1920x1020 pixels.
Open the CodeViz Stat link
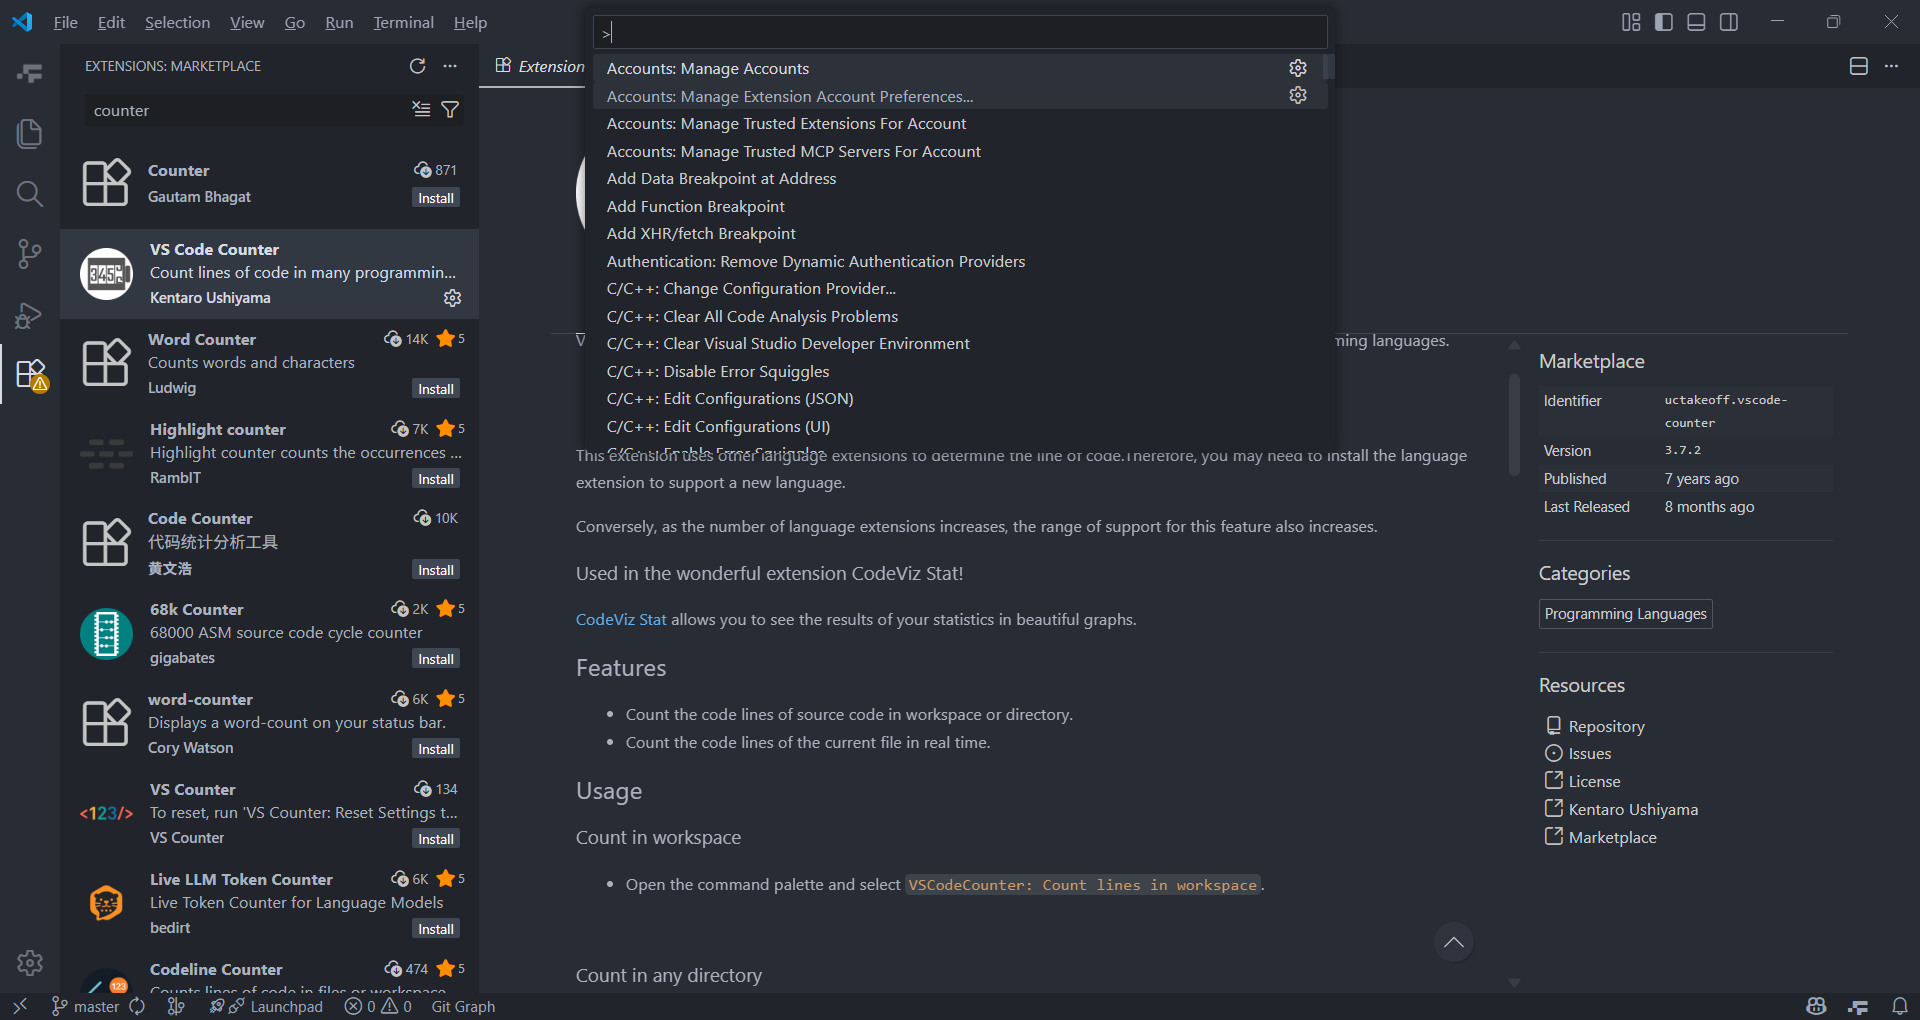tap(621, 620)
